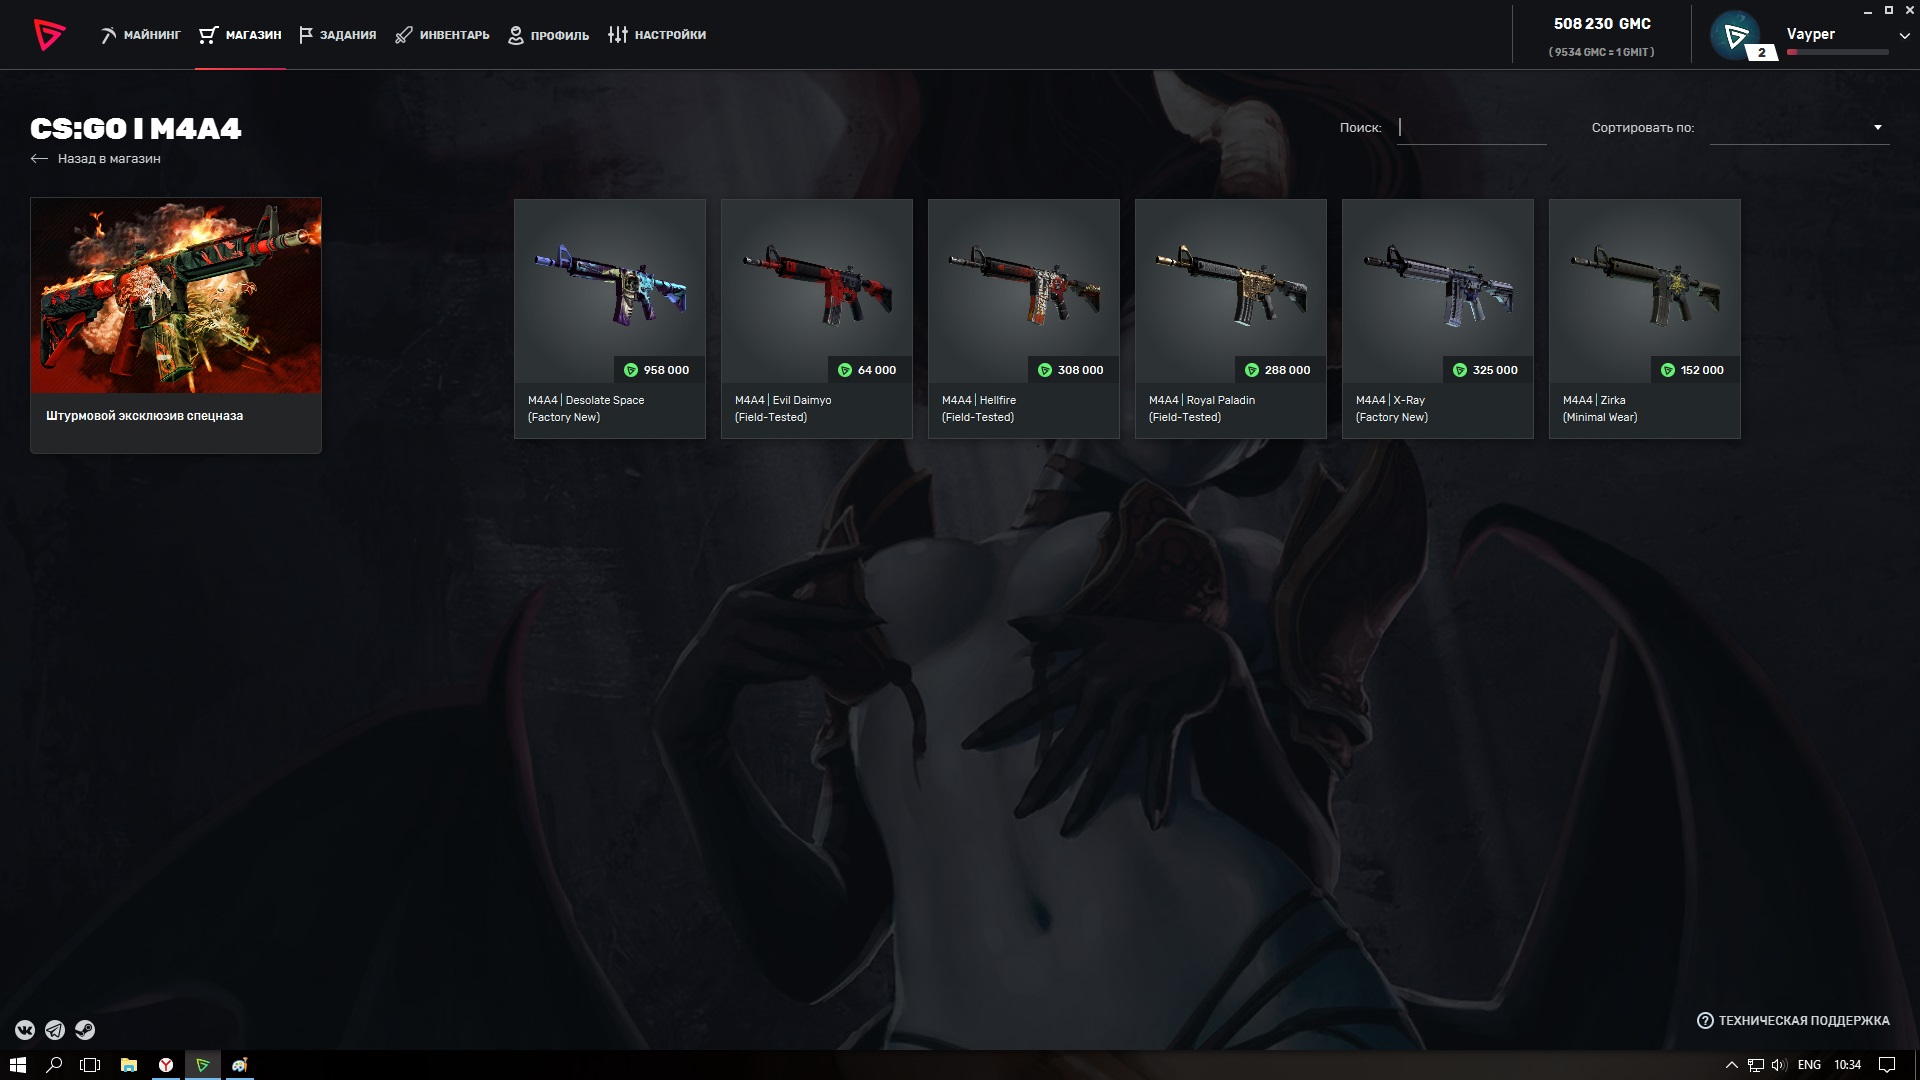Viewport: 1920px width, 1080px height.
Task: Click the red app logo icon
Action: pos(49,35)
